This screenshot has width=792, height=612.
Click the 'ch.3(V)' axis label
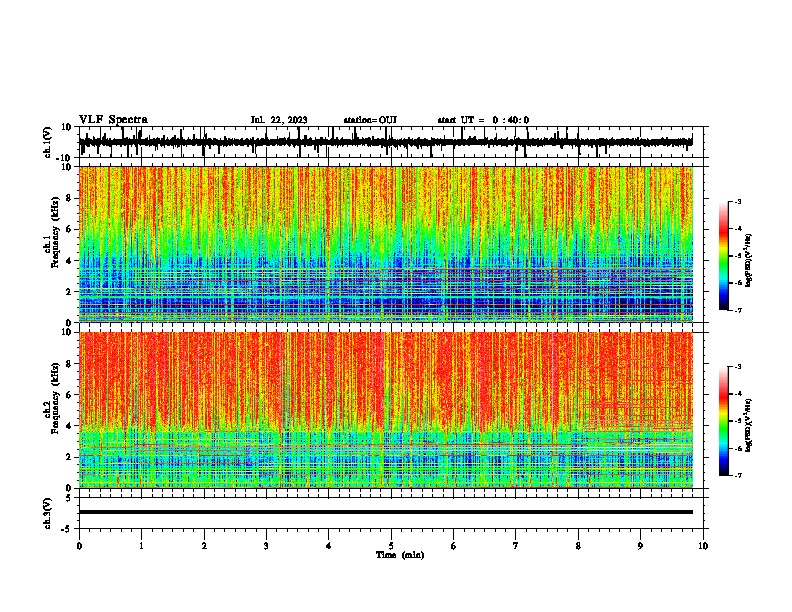click(48, 513)
